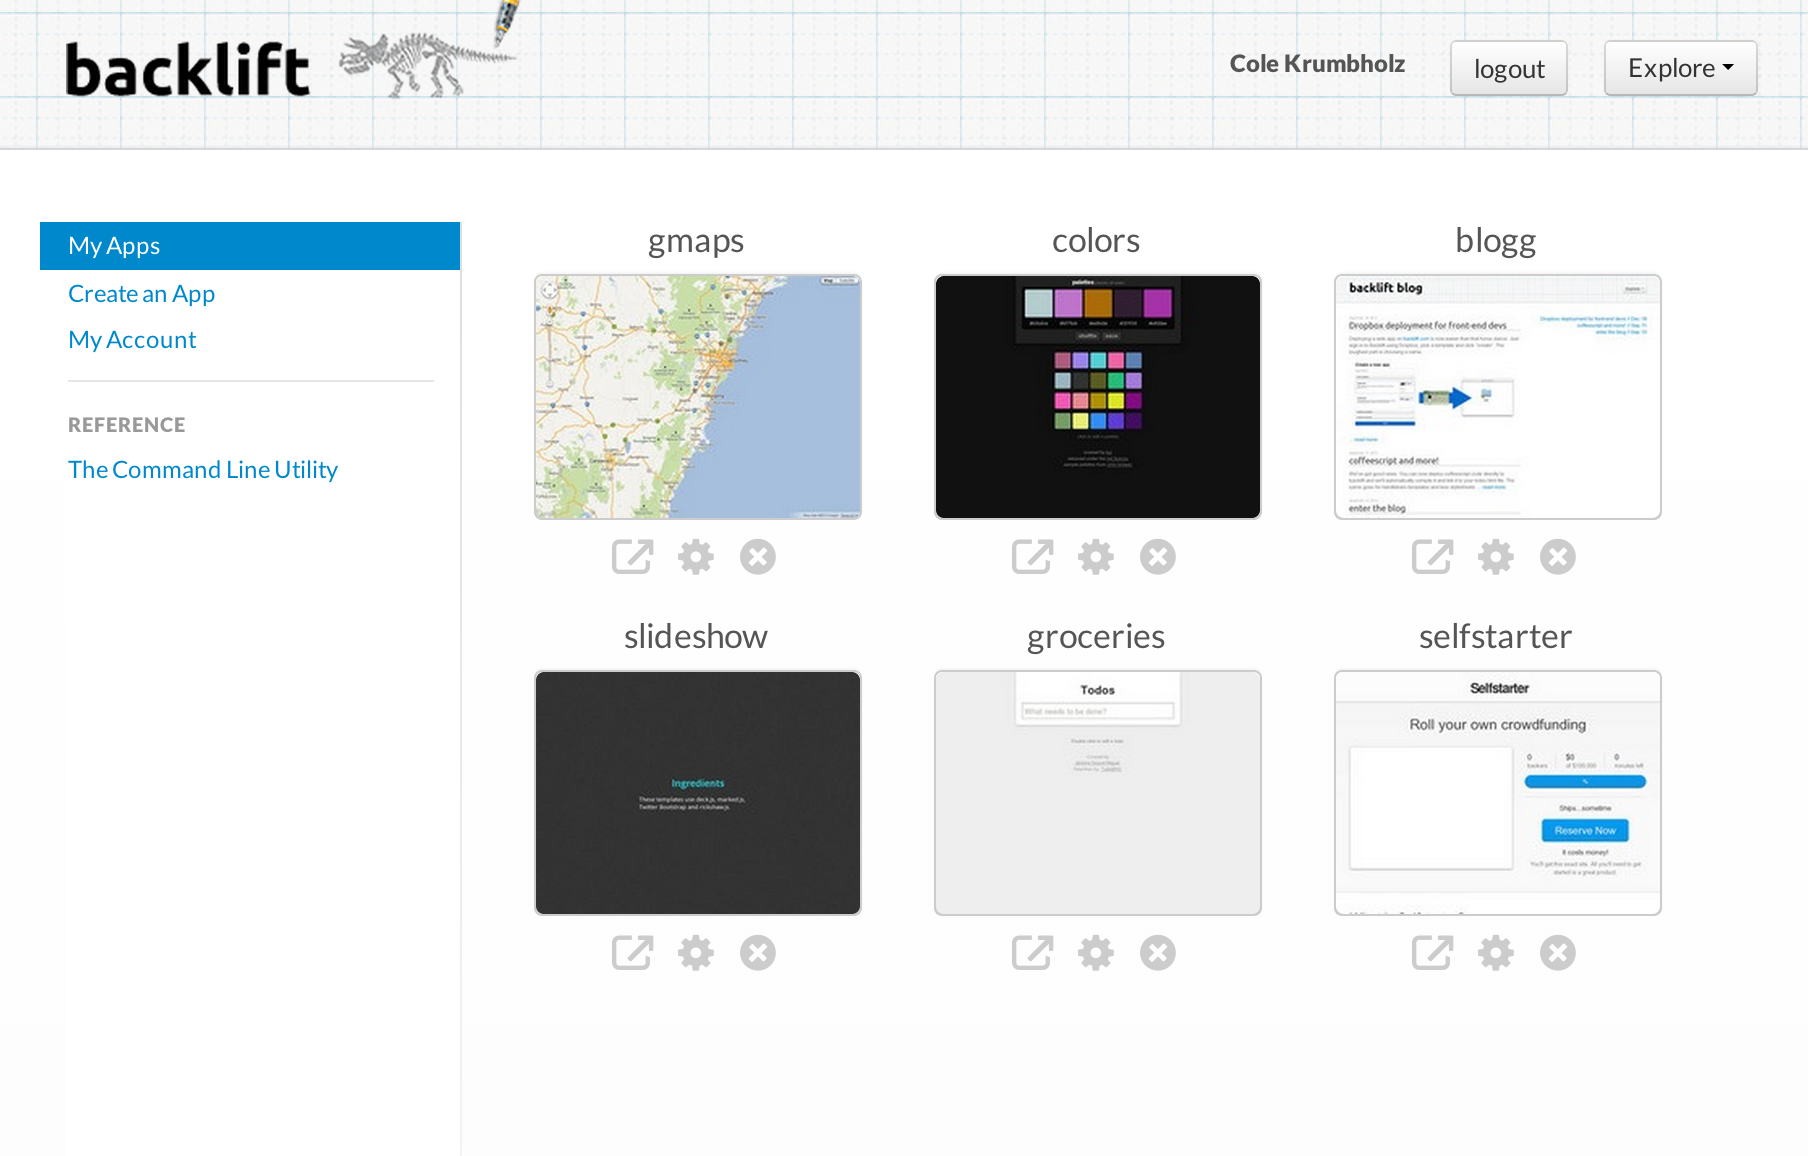Open gmaps app settings gear
This screenshot has height=1156, width=1808.
pyautogui.click(x=696, y=556)
